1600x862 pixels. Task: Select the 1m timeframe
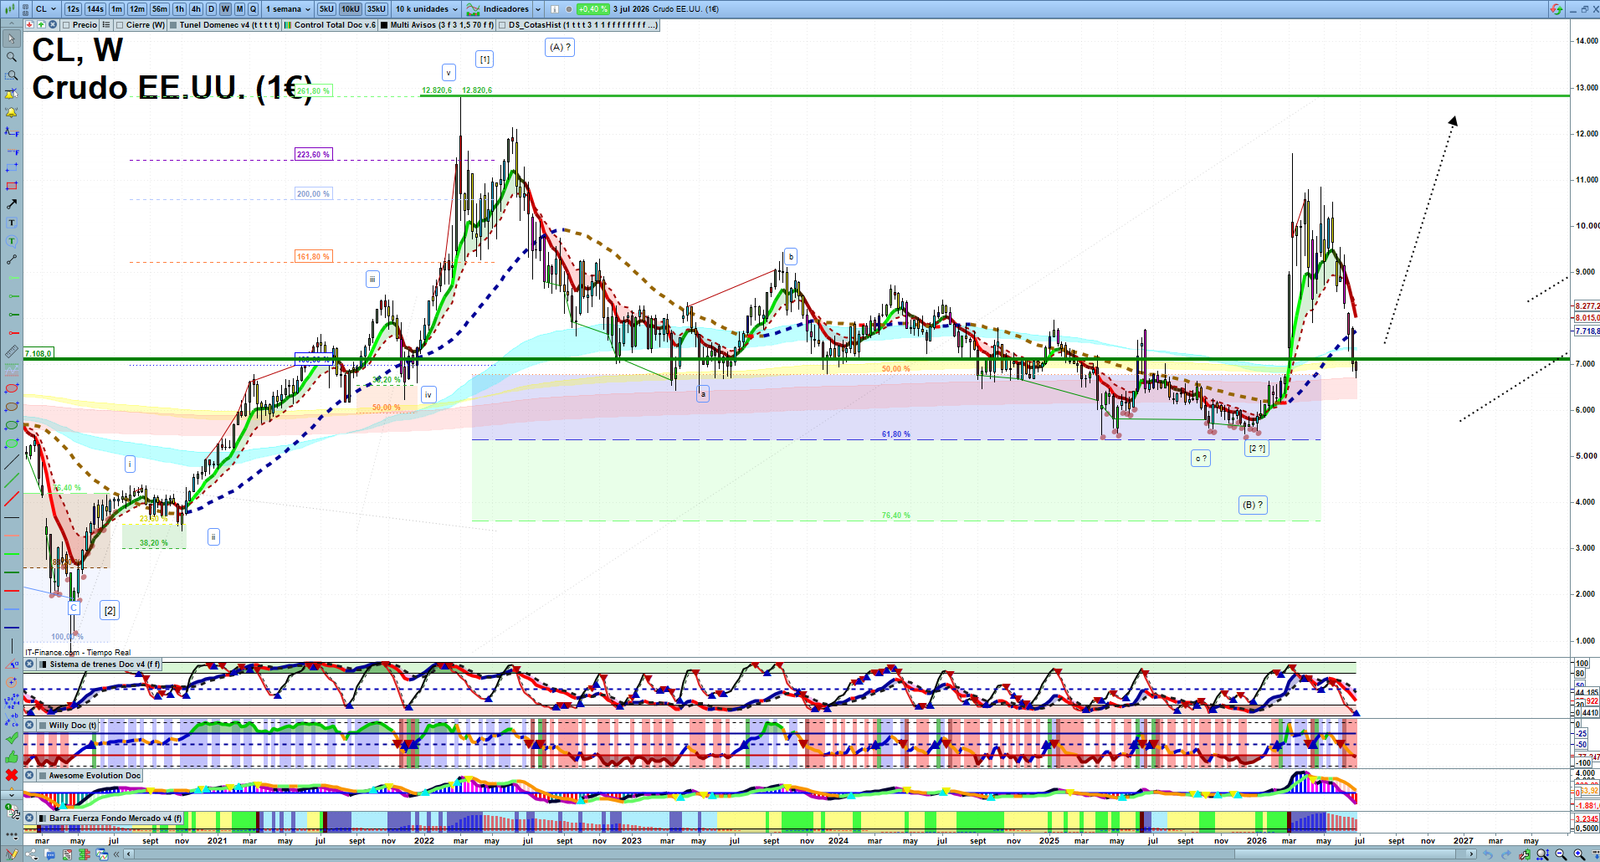(117, 9)
